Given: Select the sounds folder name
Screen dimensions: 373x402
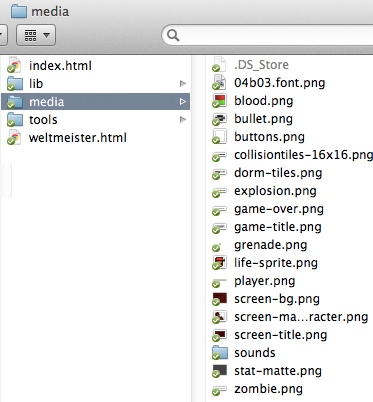Looking at the screenshot, I should click(x=255, y=353).
